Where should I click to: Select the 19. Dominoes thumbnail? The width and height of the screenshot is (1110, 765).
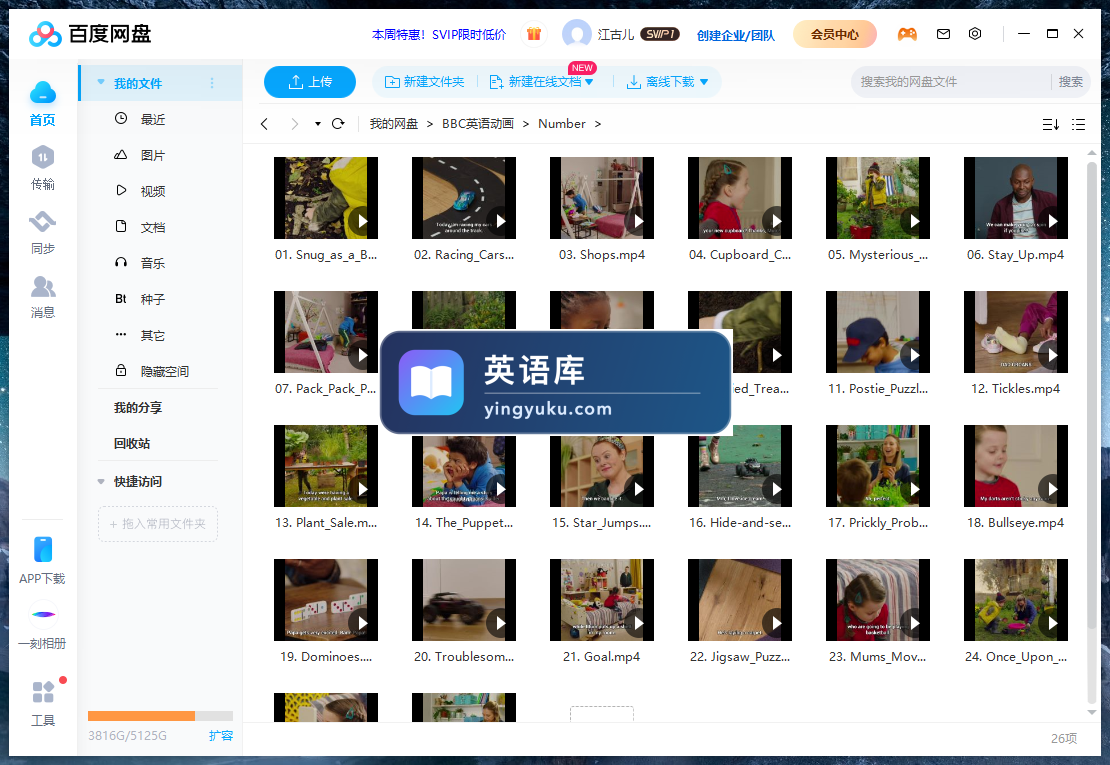pos(326,600)
